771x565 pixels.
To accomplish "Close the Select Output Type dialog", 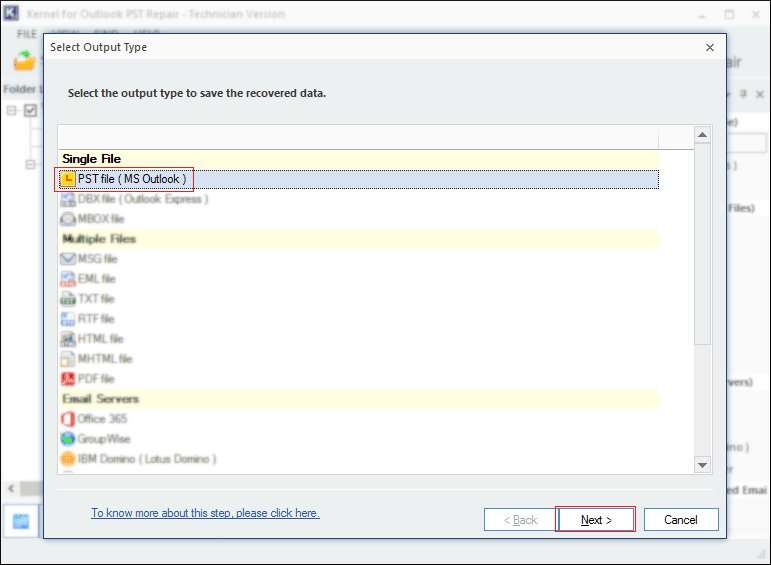I will 710,47.
